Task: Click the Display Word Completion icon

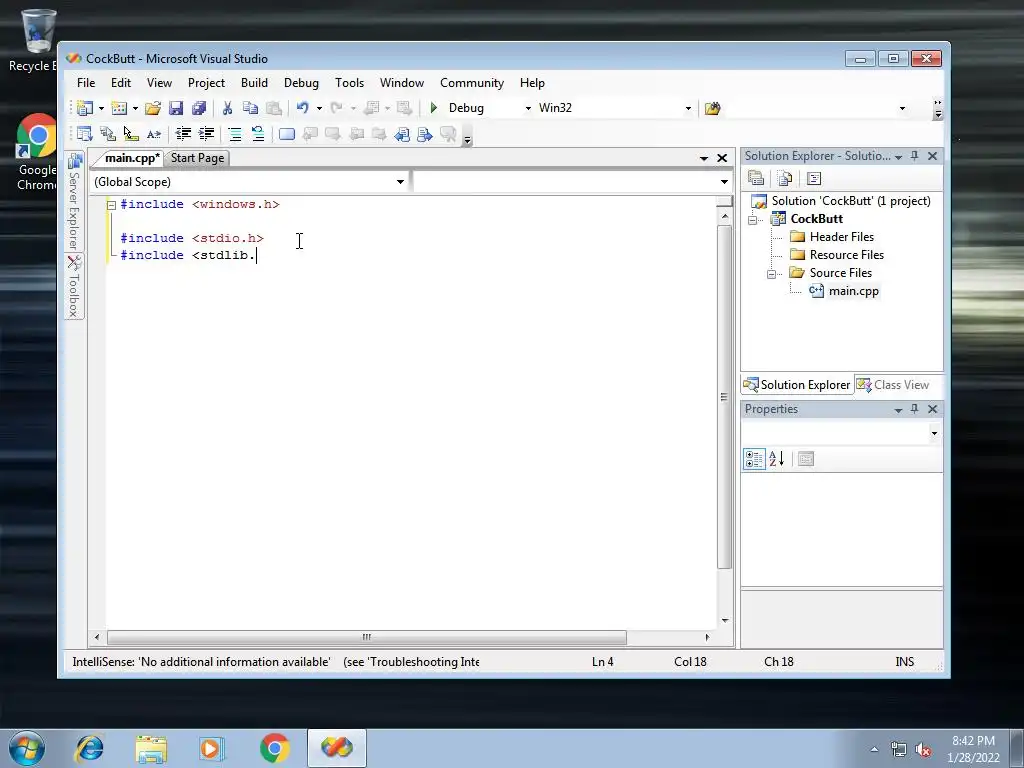Action: (153, 134)
